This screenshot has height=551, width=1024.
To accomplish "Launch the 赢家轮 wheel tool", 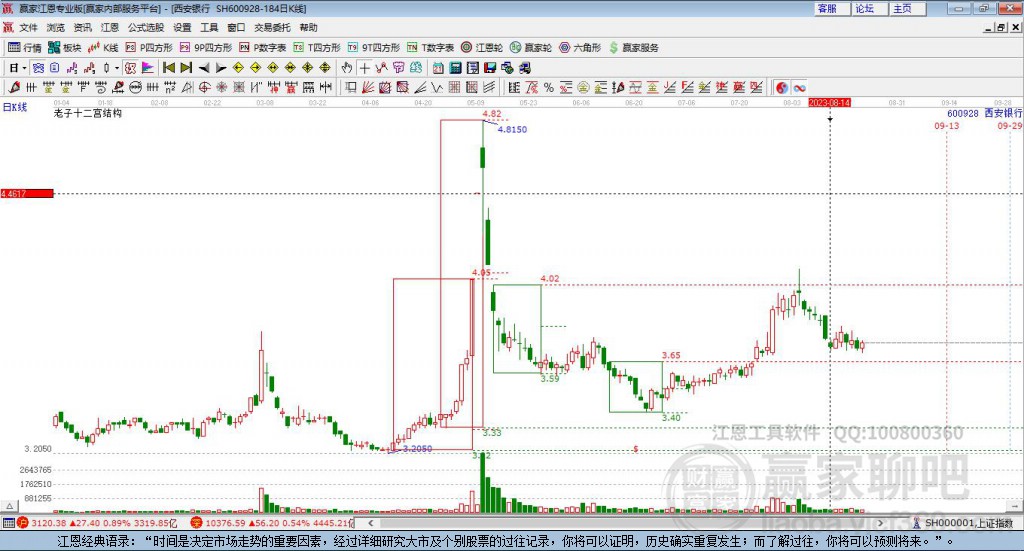I will pyautogui.click(x=531, y=48).
